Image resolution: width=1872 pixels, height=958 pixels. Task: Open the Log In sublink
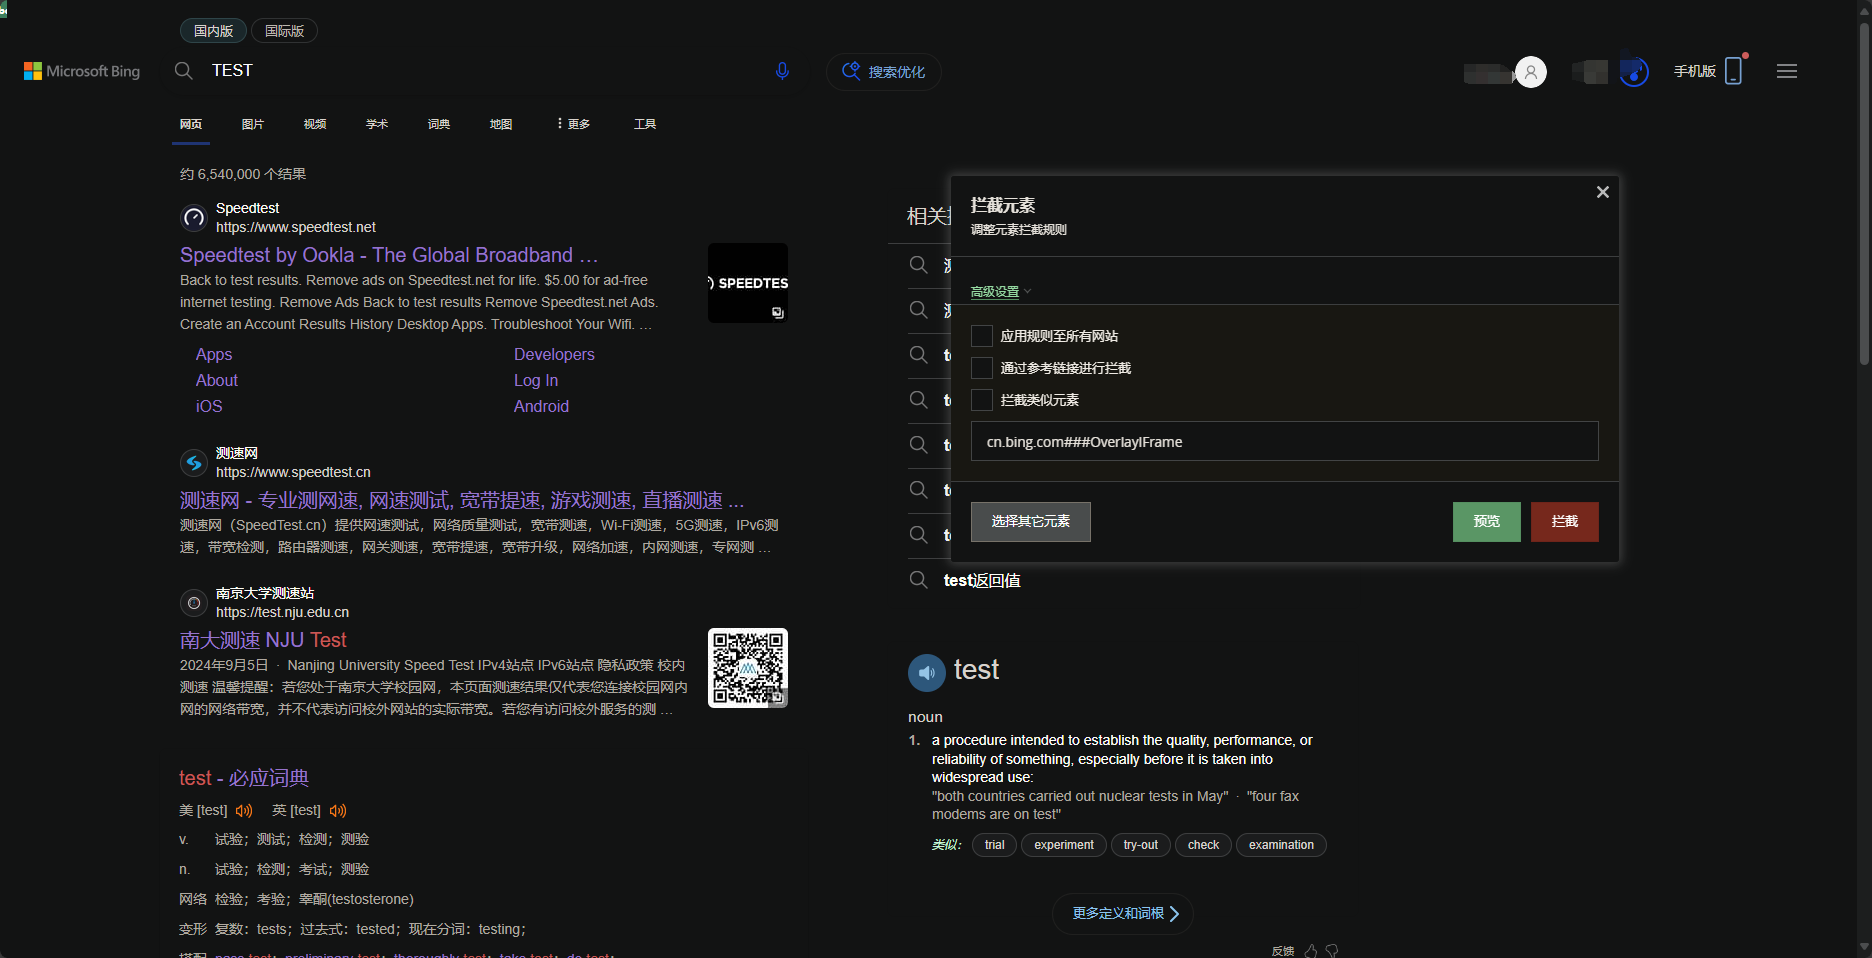536,380
